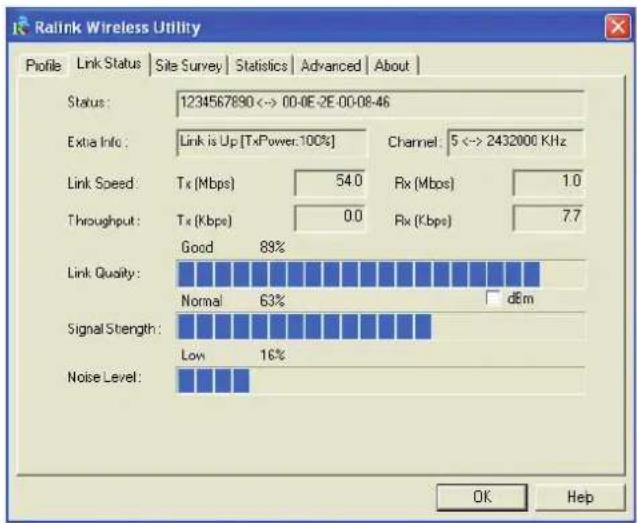Go to the Statistics tab

[261, 65]
